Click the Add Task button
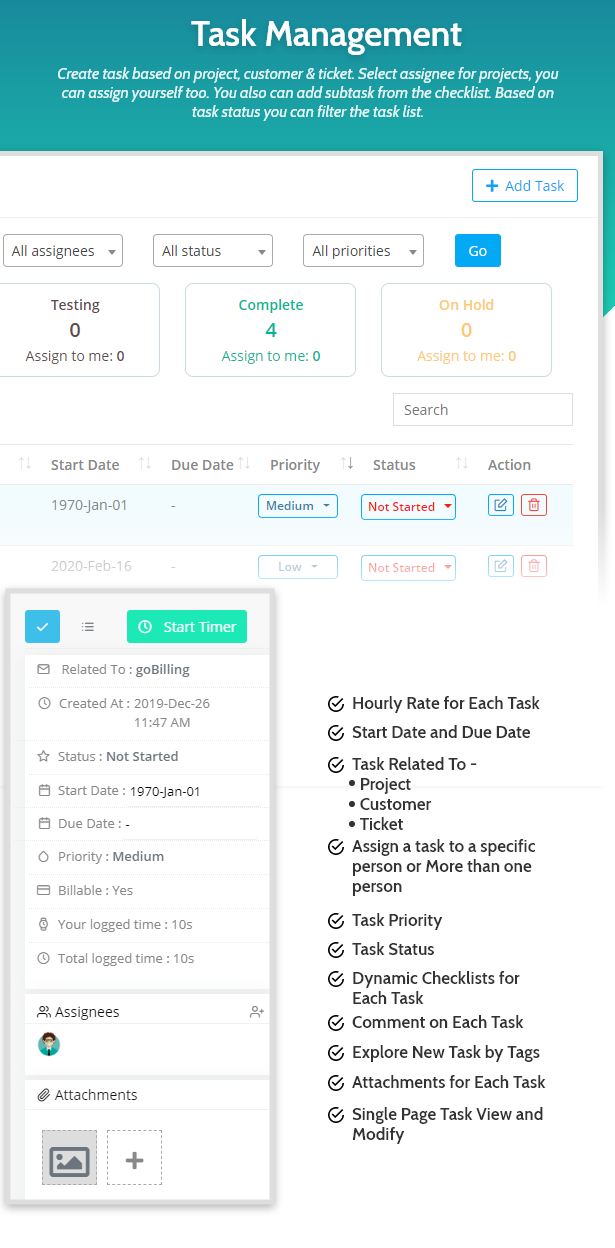 point(524,186)
